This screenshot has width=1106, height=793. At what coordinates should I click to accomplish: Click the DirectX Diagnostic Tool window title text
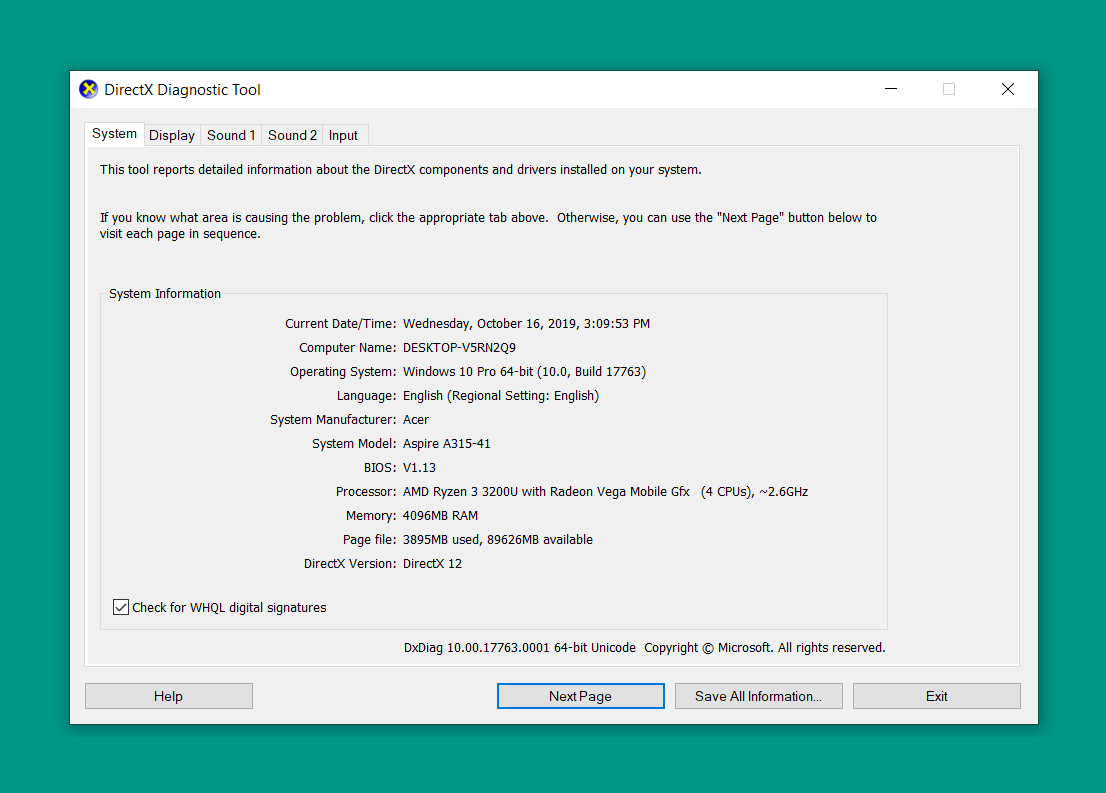[x=183, y=90]
